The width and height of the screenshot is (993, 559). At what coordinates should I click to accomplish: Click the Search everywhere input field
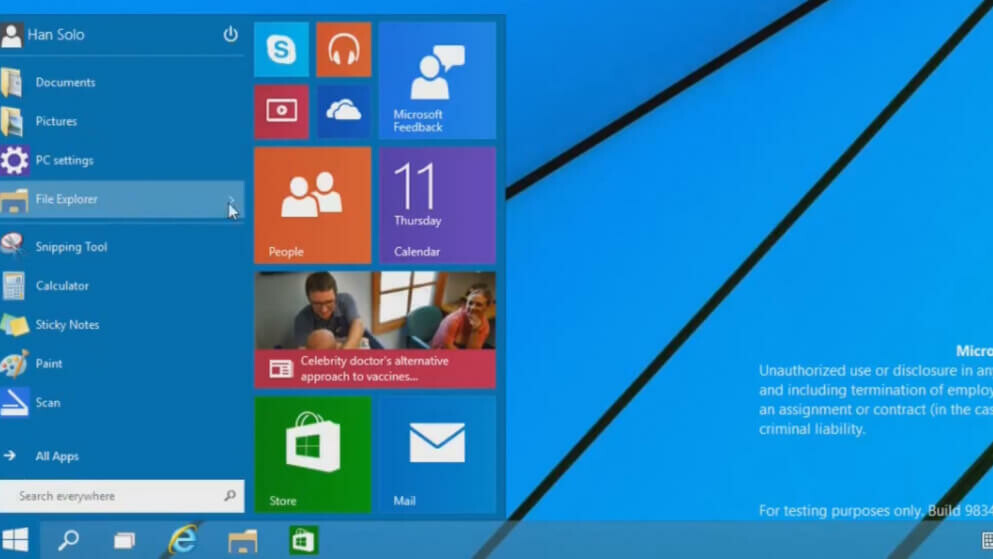tap(122, 496)
